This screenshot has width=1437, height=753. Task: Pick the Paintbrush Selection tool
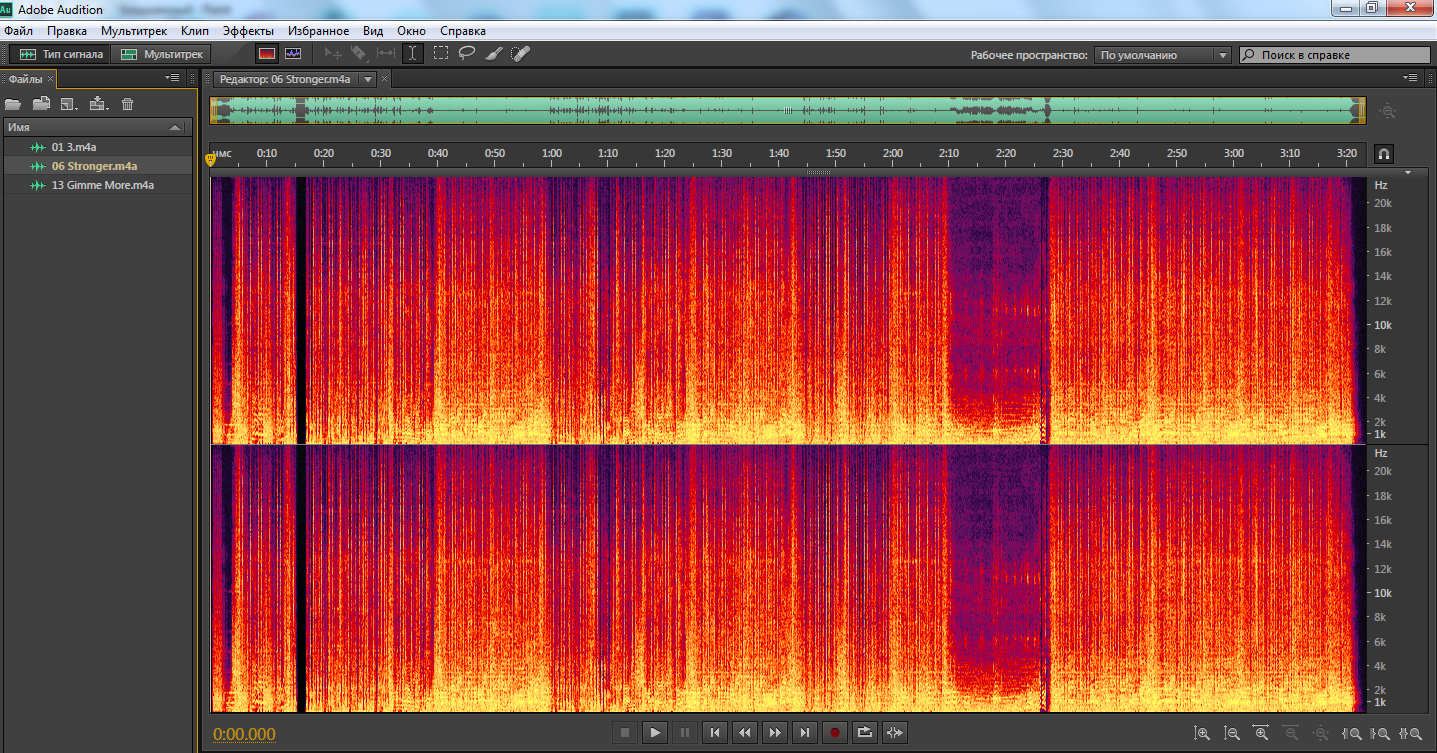494,54
